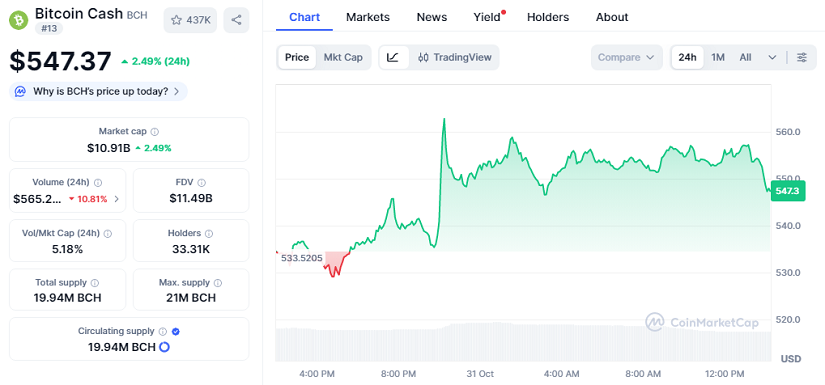Click the verified badge next to Circulating supply
This screenshot has height=385, width=825.
(176, 332)
